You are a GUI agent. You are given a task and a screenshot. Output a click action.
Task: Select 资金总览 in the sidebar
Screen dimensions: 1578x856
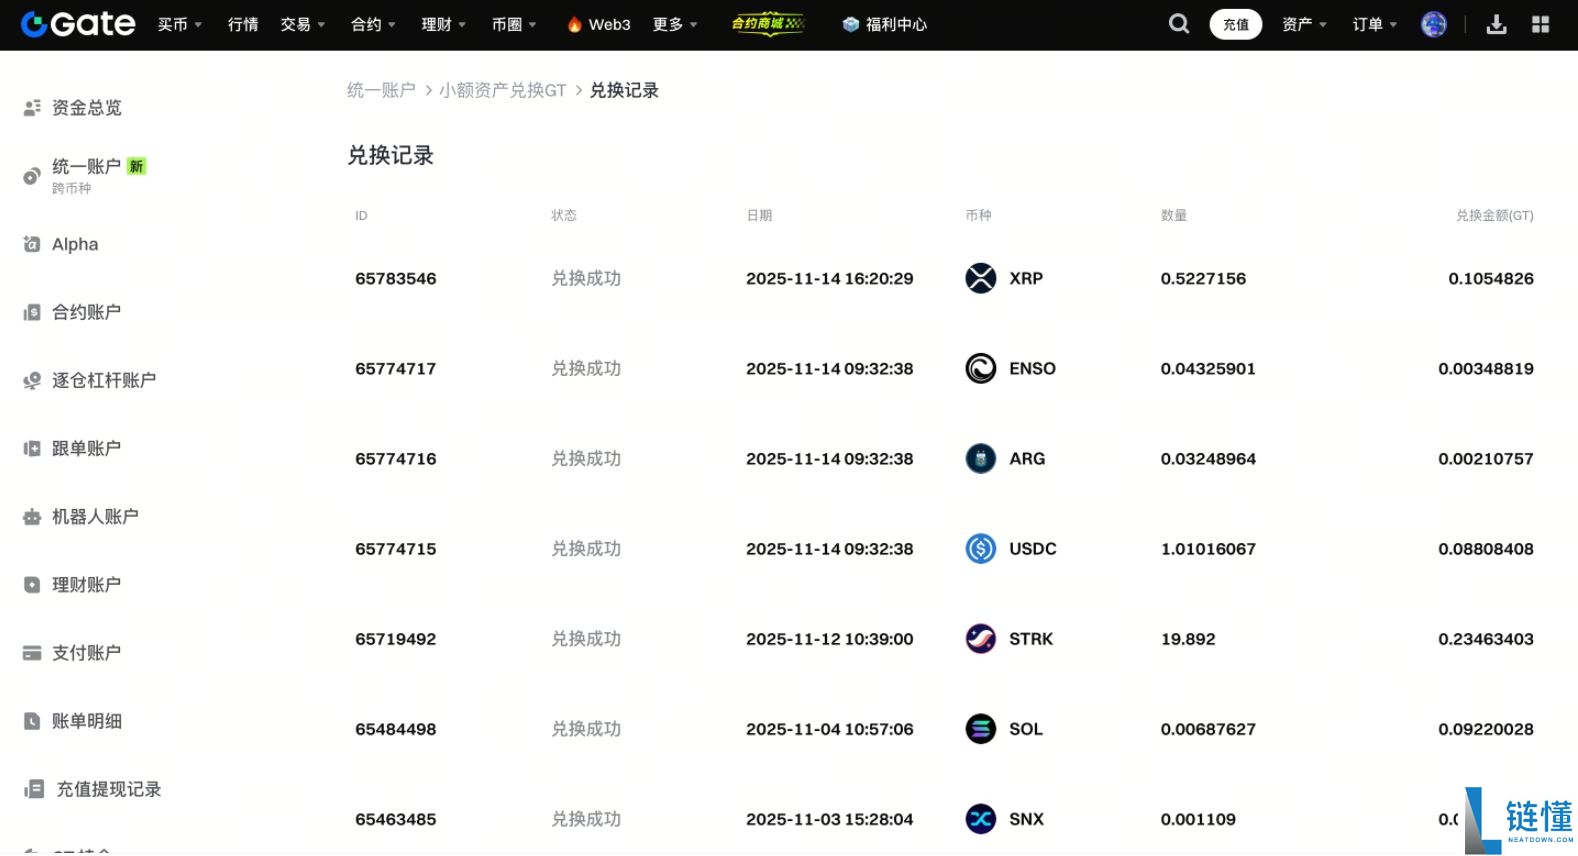click(87, 107)
